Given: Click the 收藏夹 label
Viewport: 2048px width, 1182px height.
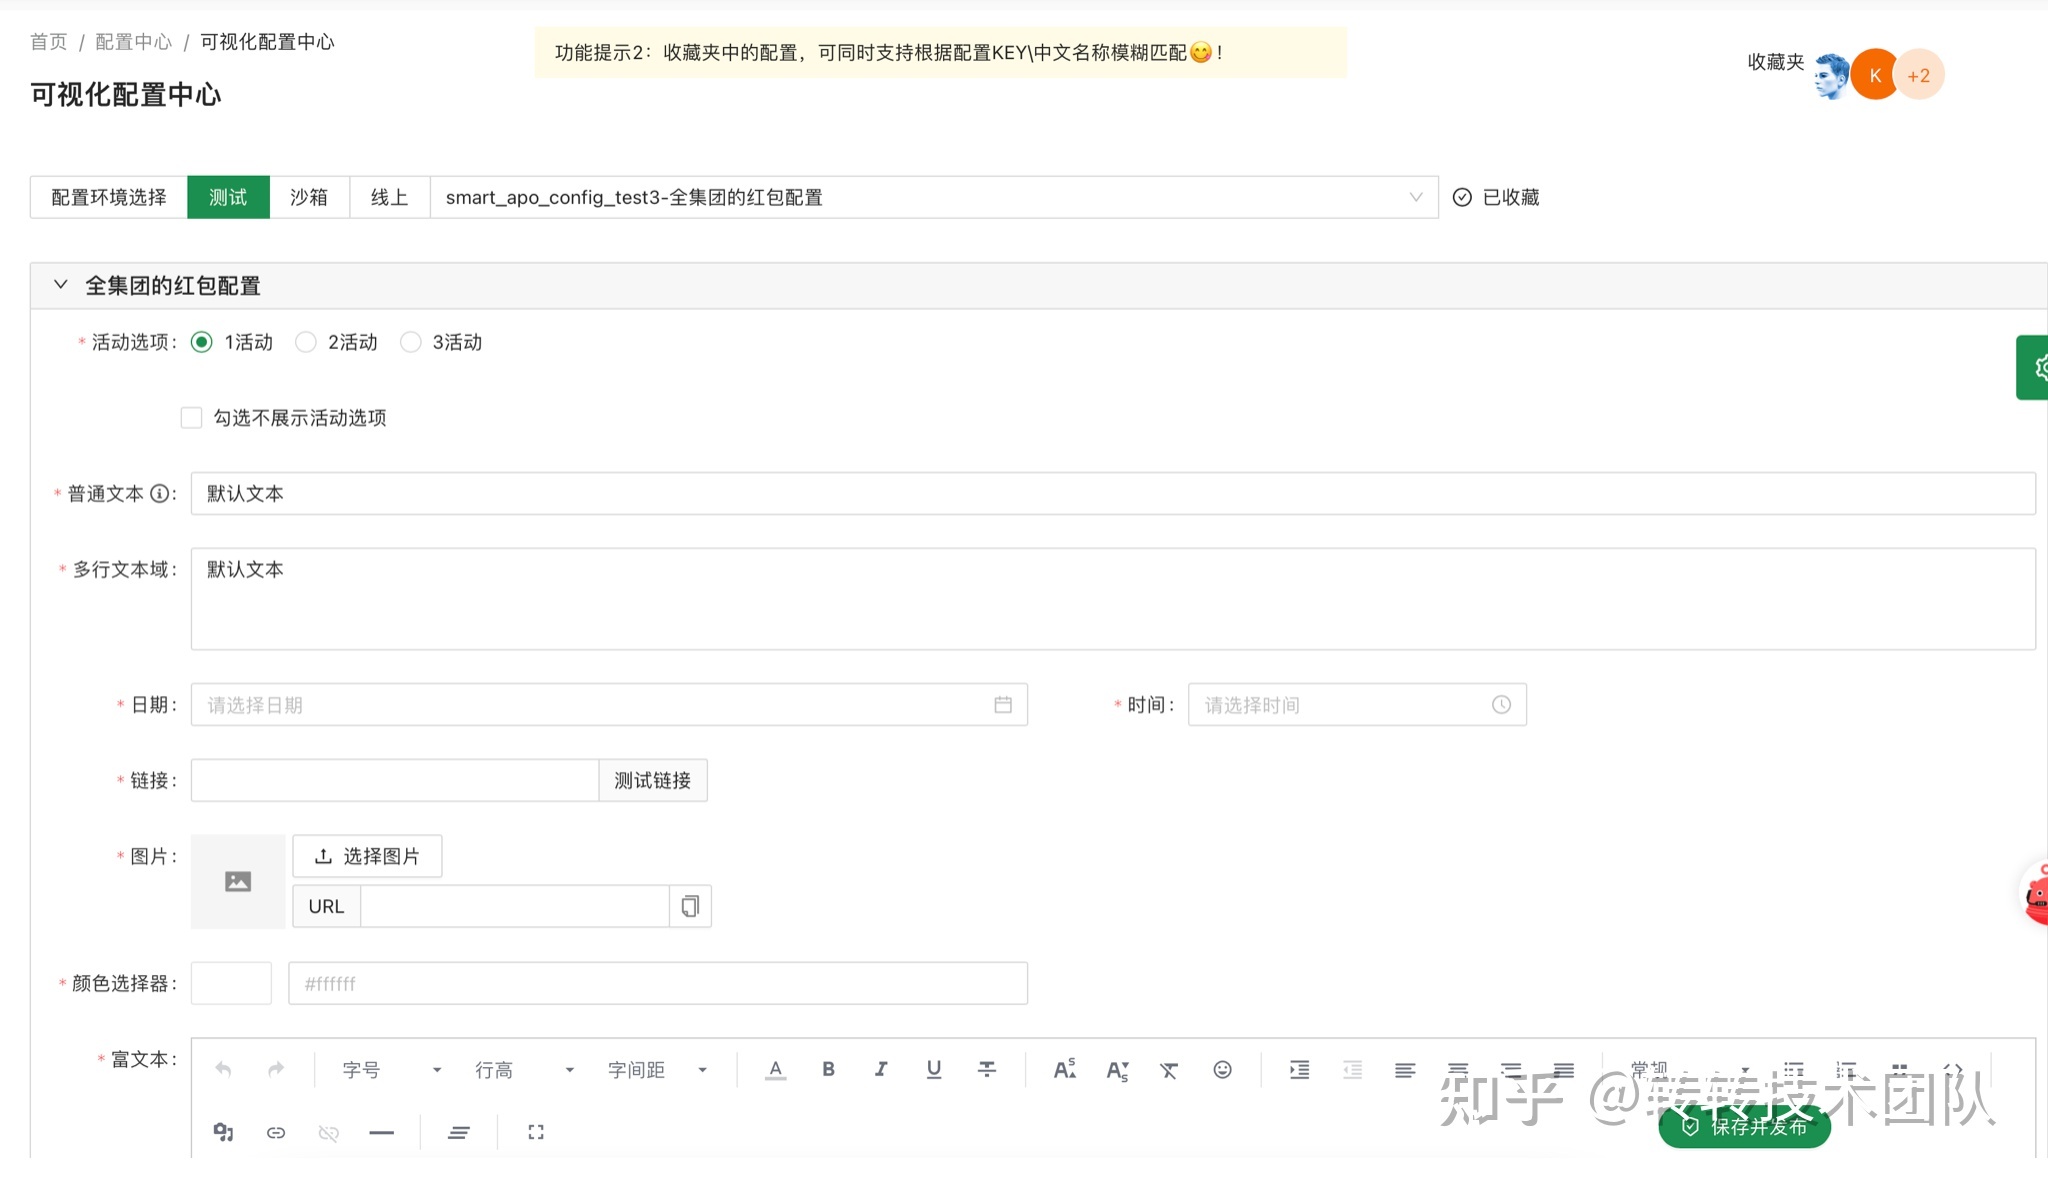Looking at the screenshot, I should coord(1776,62).
